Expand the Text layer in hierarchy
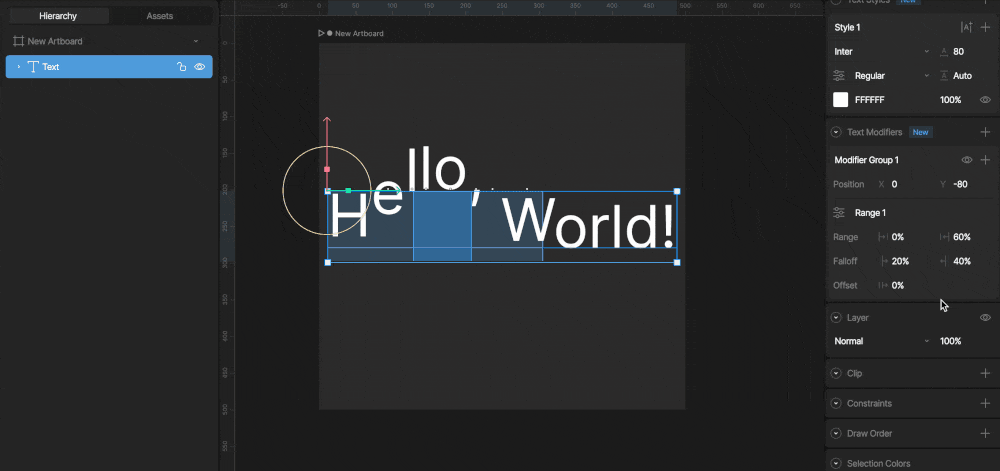Image resolution: width=1000 pixels, height=471 pixels. (18, 66)
